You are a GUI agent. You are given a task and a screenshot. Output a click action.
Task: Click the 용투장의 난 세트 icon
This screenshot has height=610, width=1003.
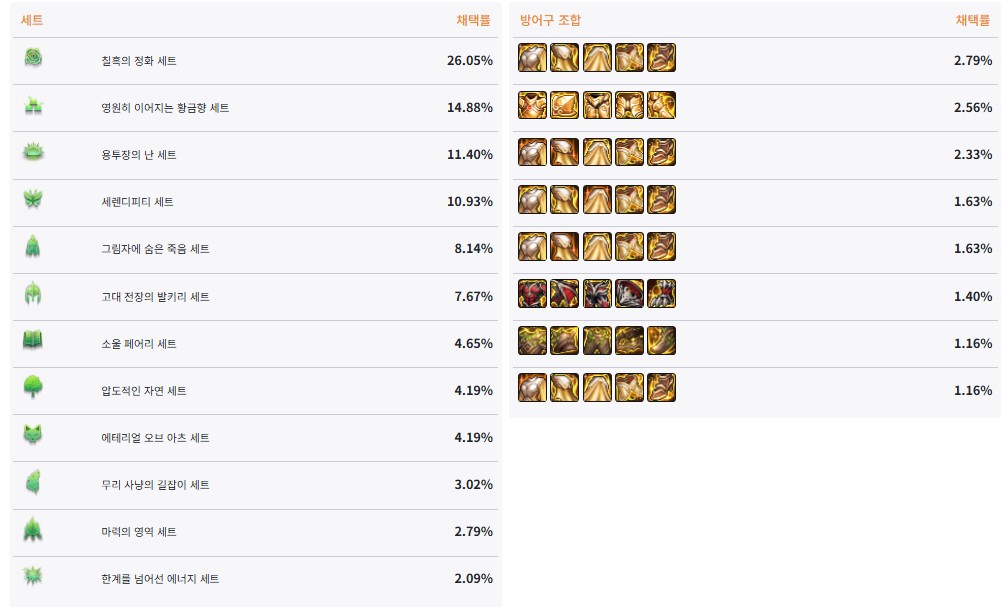coord(33,153)
